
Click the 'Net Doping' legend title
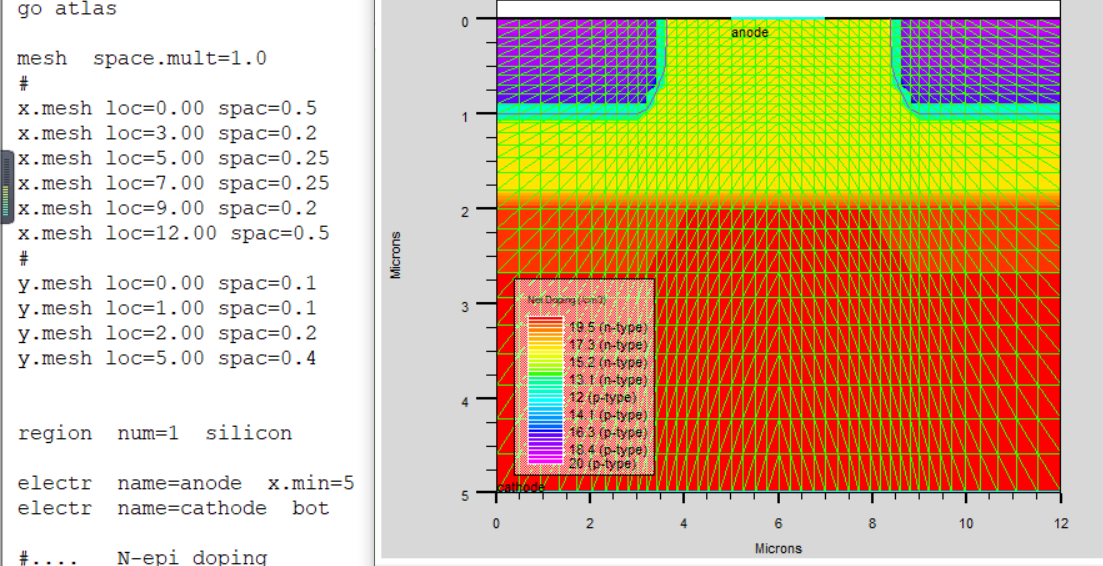tap(566, 300)
